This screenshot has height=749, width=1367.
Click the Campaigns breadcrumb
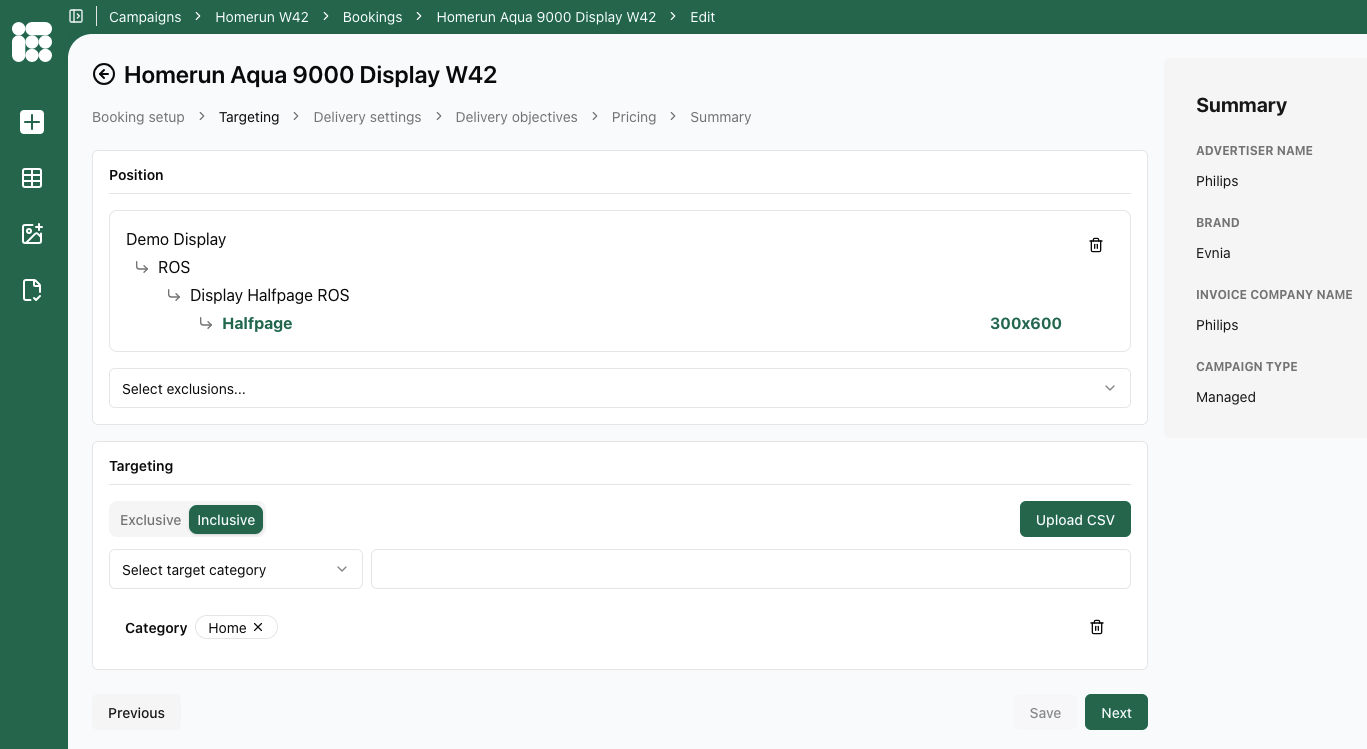click(145, 17)
